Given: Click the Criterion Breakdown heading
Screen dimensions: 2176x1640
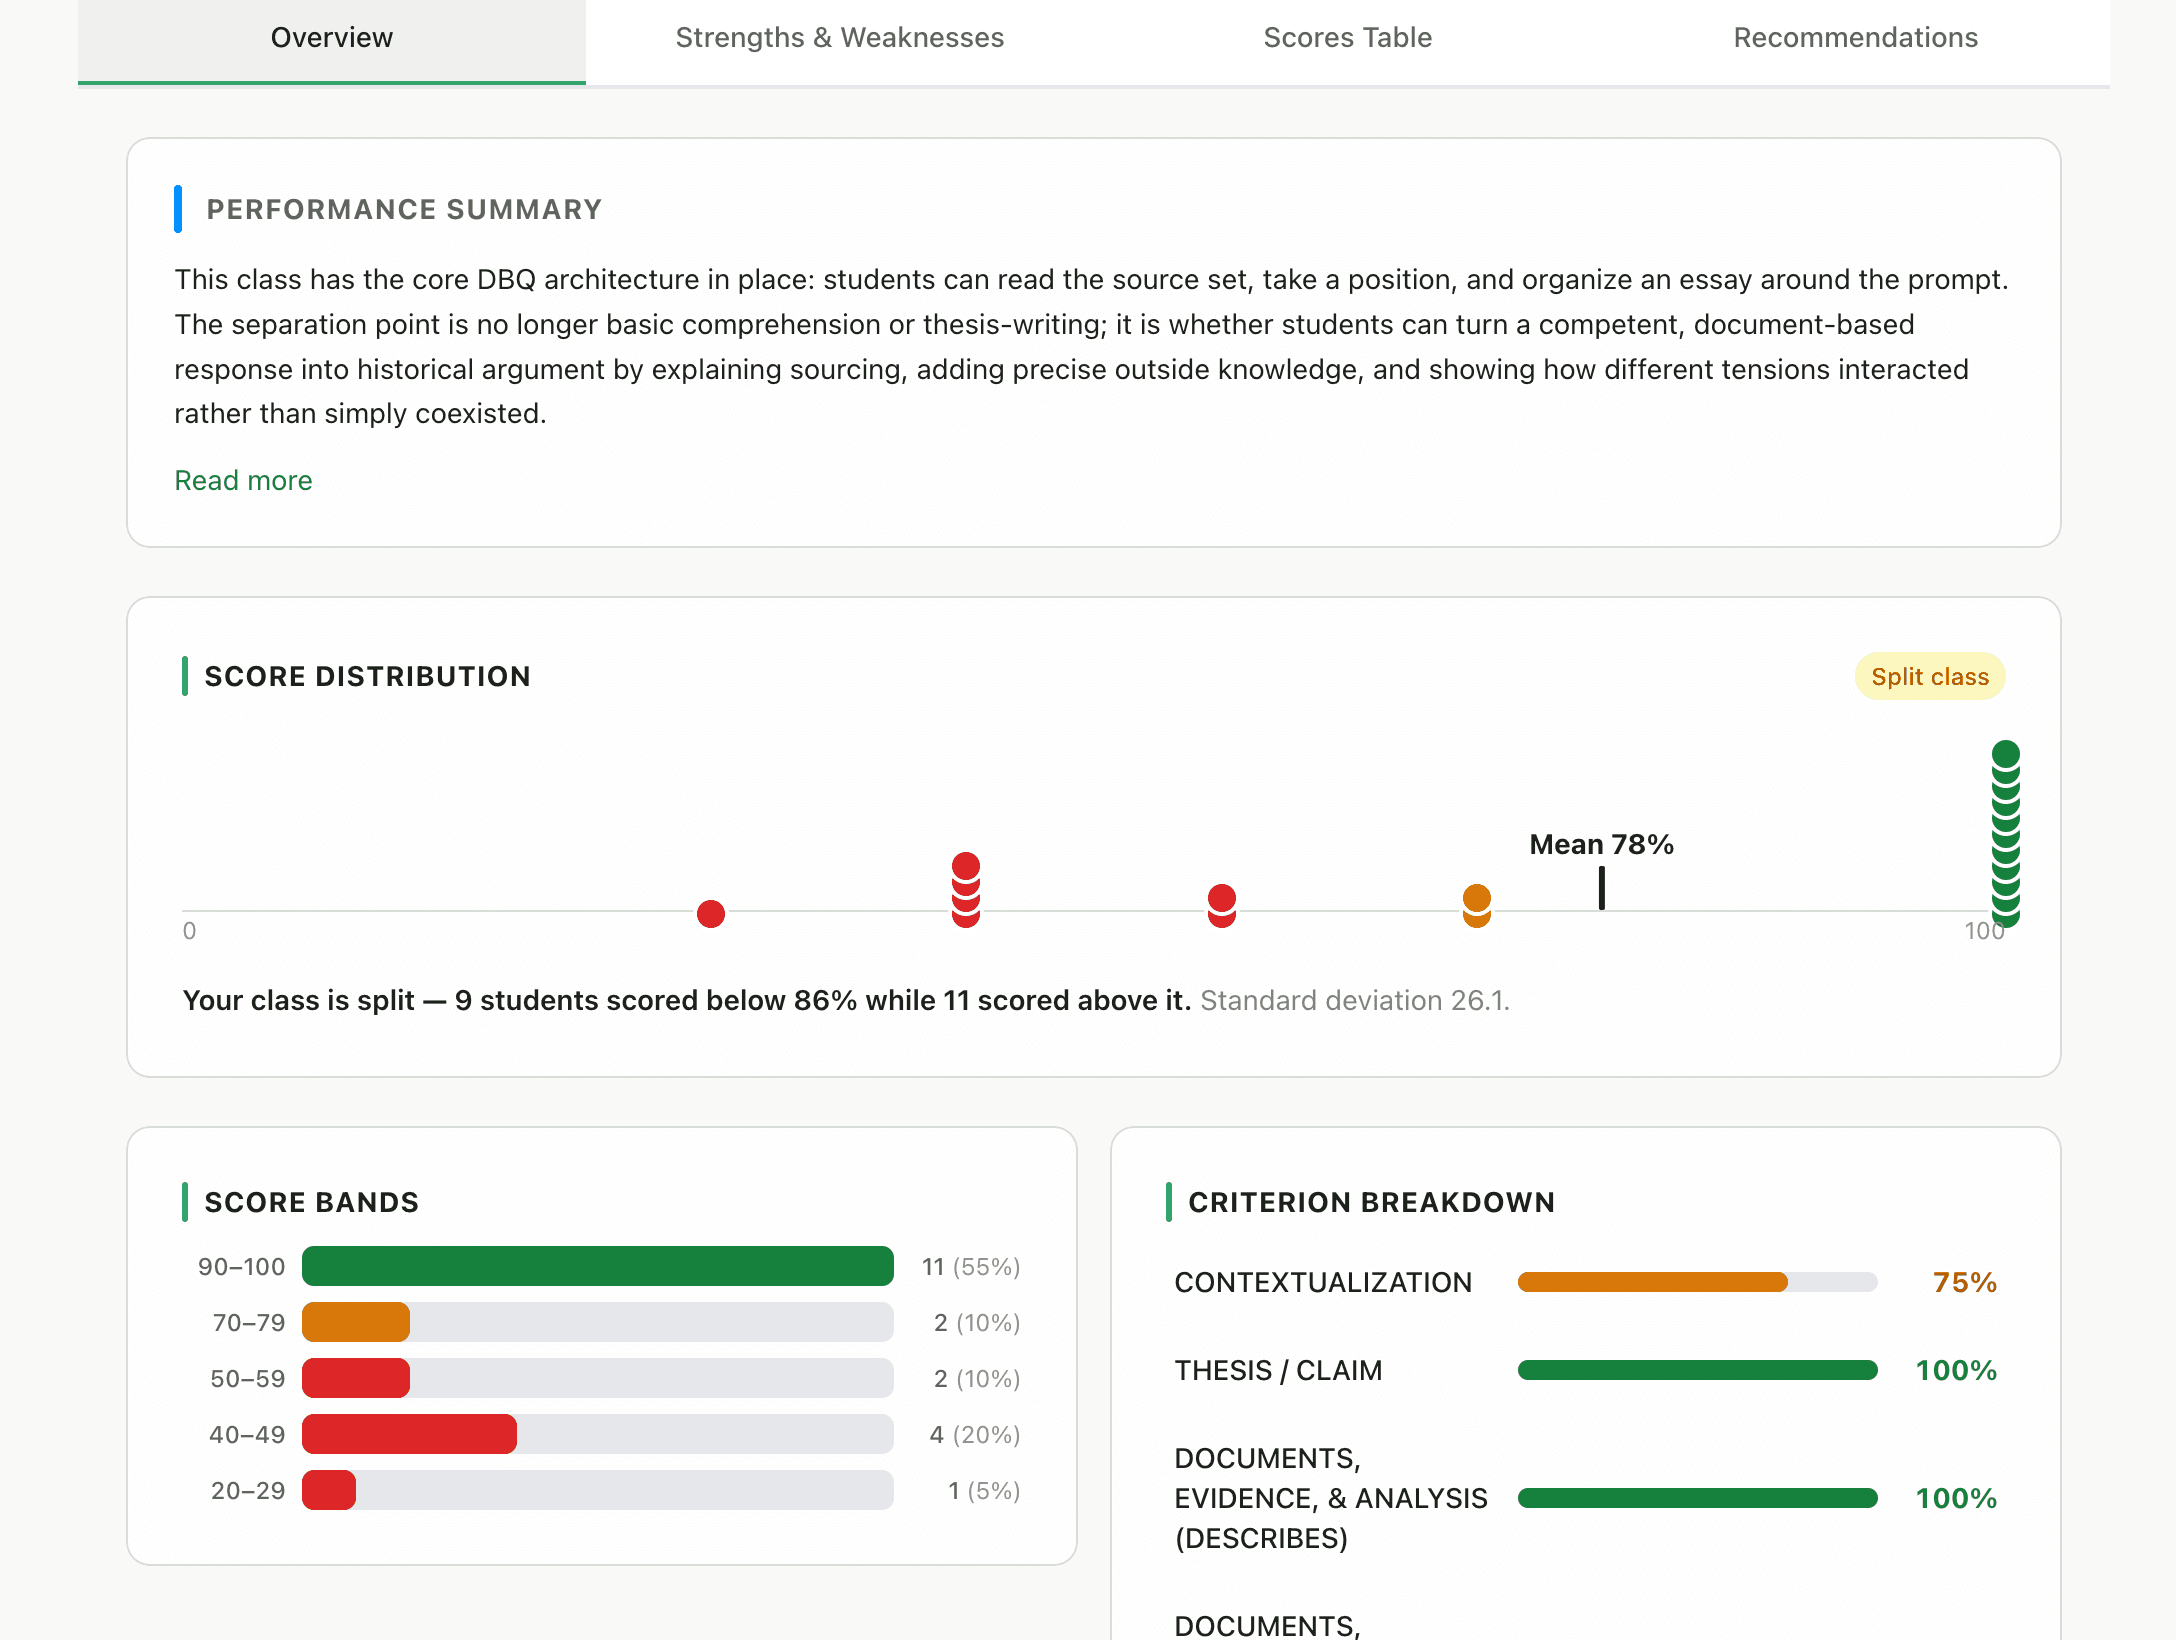Looking at the screenshot, I should [x=1371, y=1202].
